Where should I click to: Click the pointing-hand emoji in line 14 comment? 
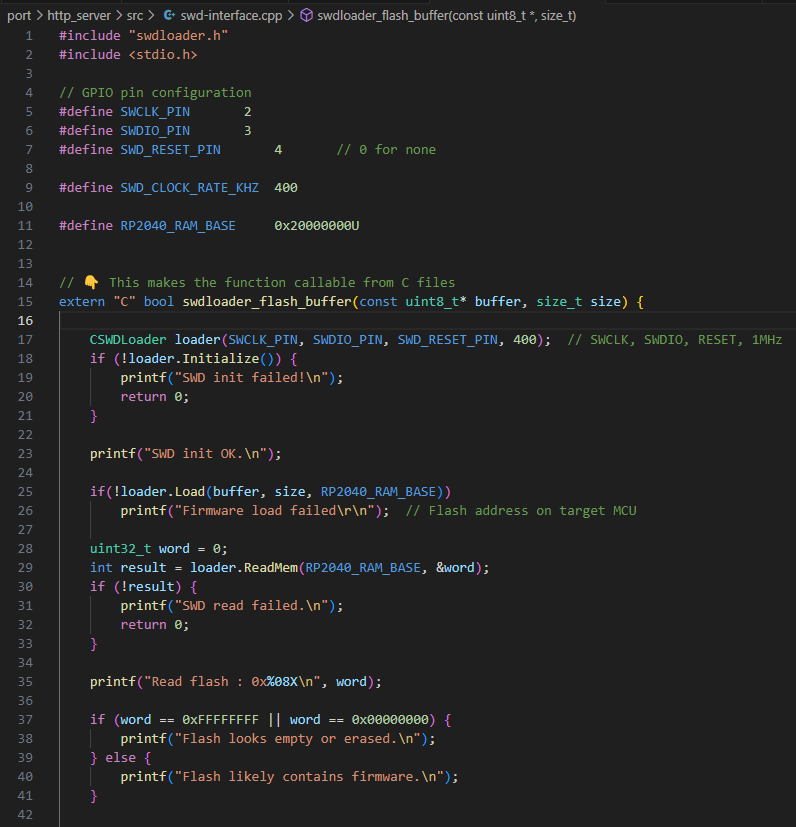[91, 282]
